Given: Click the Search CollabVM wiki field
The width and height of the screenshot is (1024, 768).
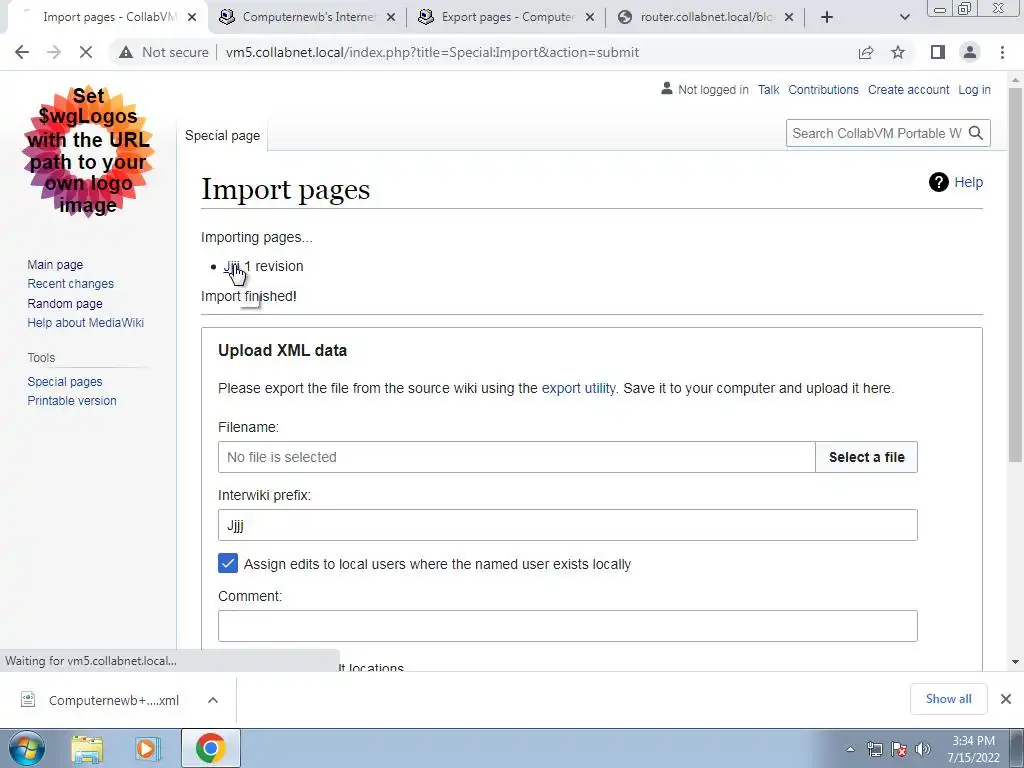Looking at the screenshot, I should tap(876, 133).
